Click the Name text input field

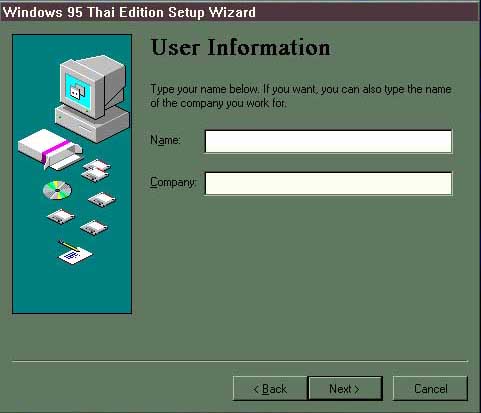pos(328,142)
